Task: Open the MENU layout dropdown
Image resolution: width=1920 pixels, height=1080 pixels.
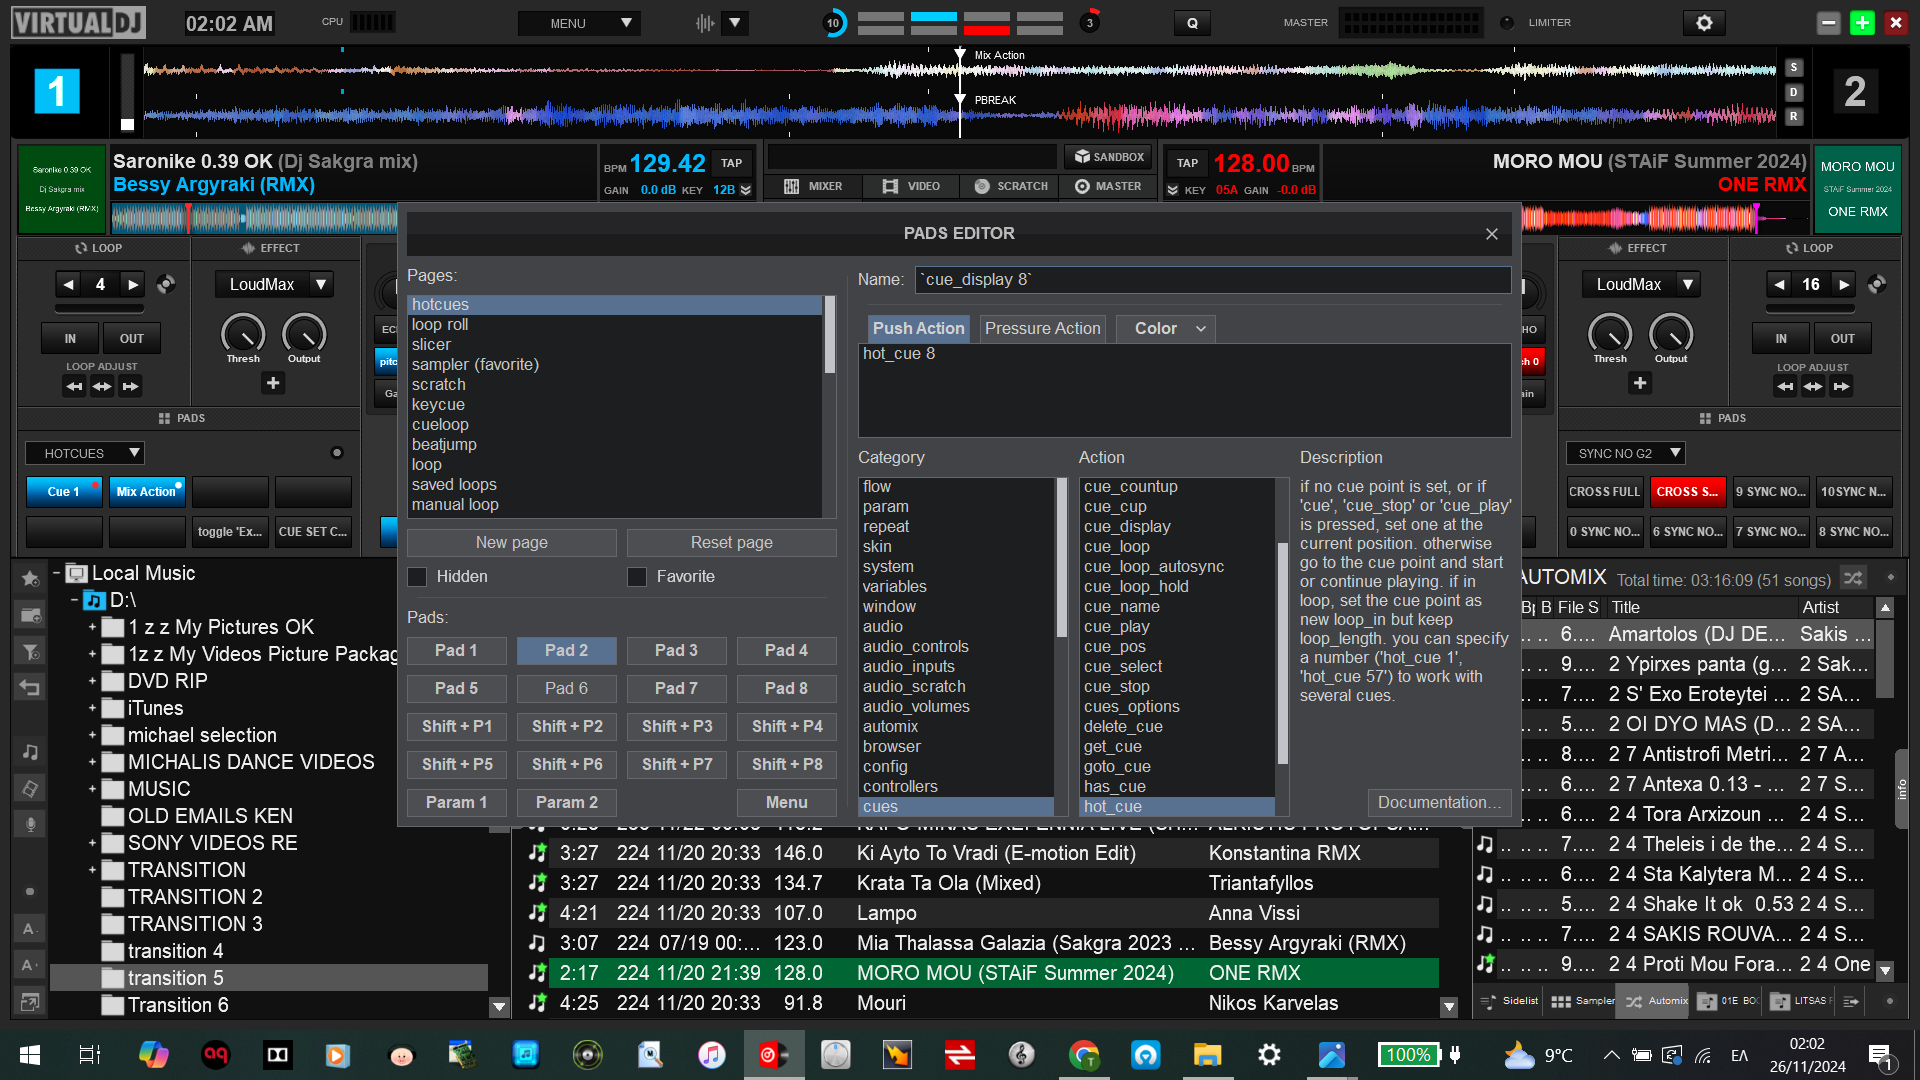Action: (x=579, y=23)
